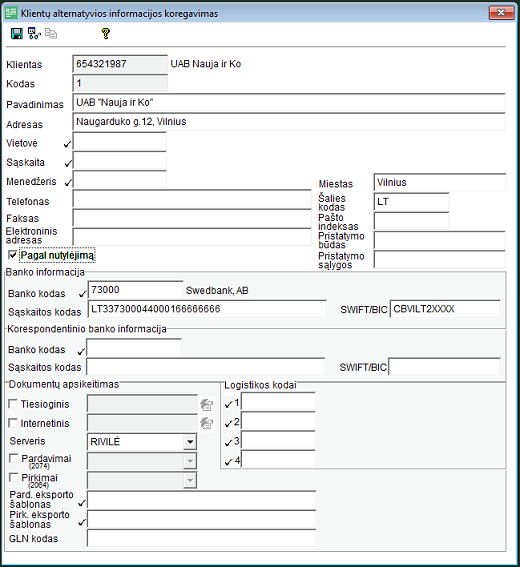Enable the Tiesioginis checkbox
This screenshot has width=520, height=567.
(x=13, y=404)
